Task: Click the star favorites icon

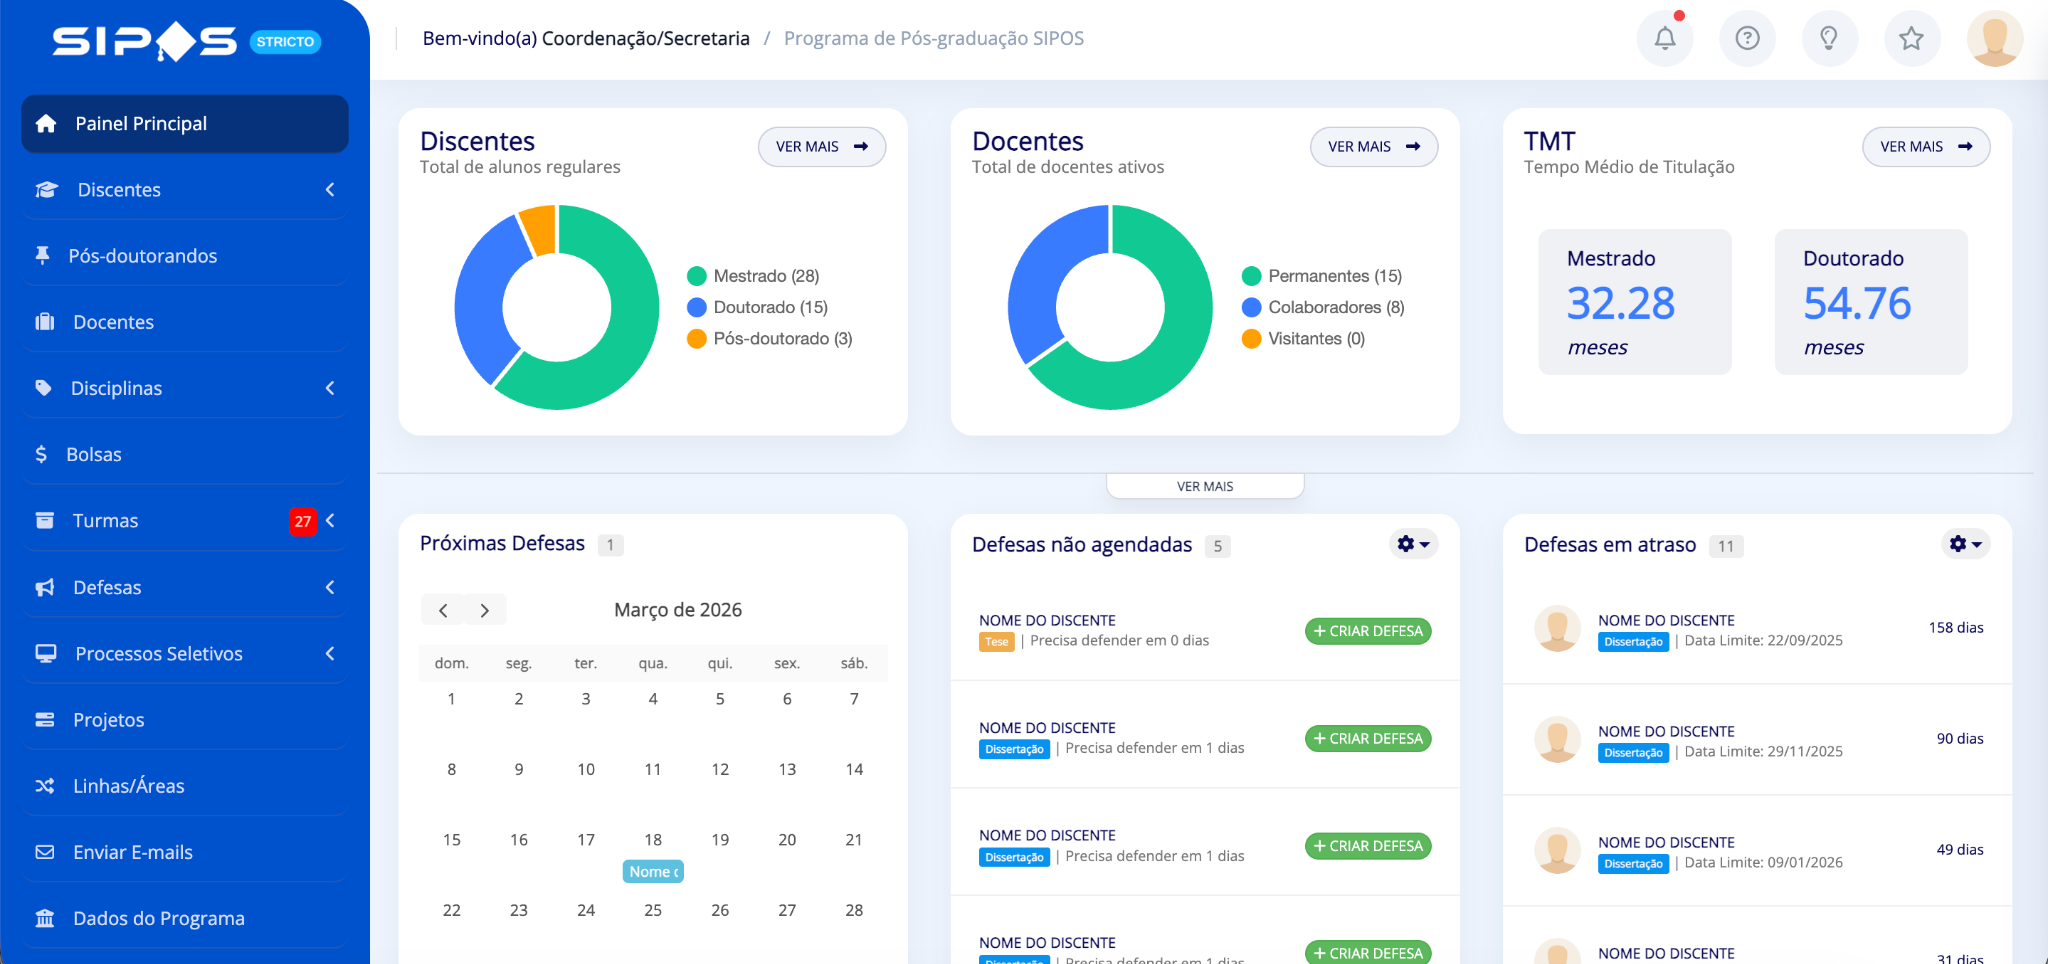Action: (x=1911, y=39)
